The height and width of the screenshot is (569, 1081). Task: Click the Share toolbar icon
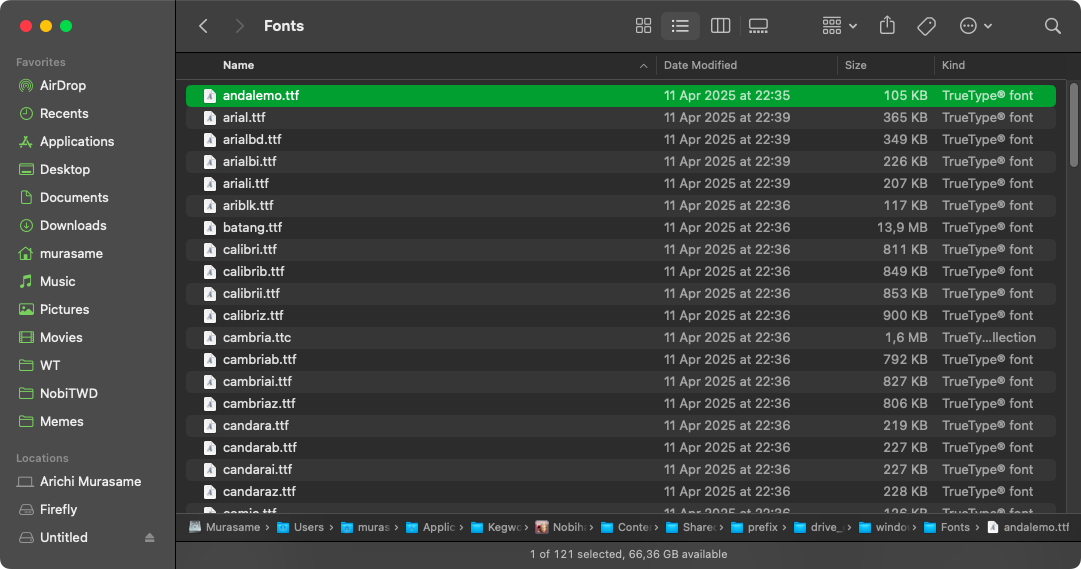(x=887, y=26)
